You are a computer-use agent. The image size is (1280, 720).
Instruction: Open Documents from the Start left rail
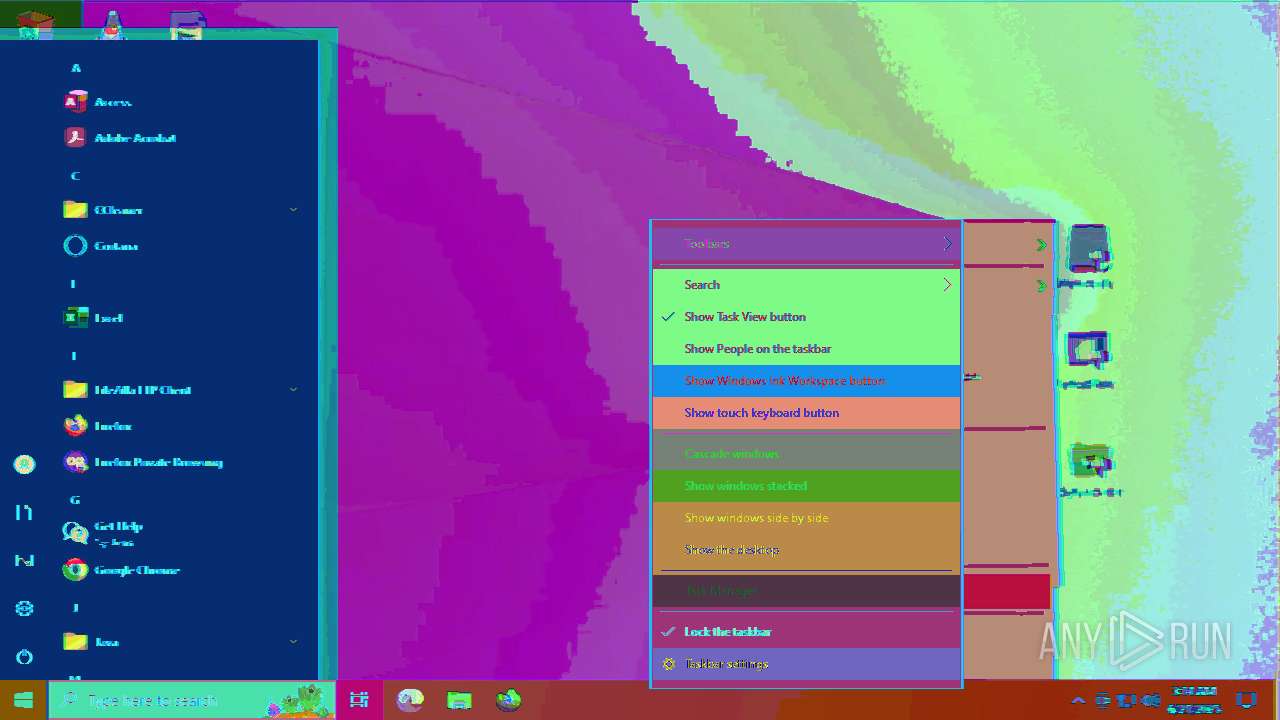tap(24, 512)
